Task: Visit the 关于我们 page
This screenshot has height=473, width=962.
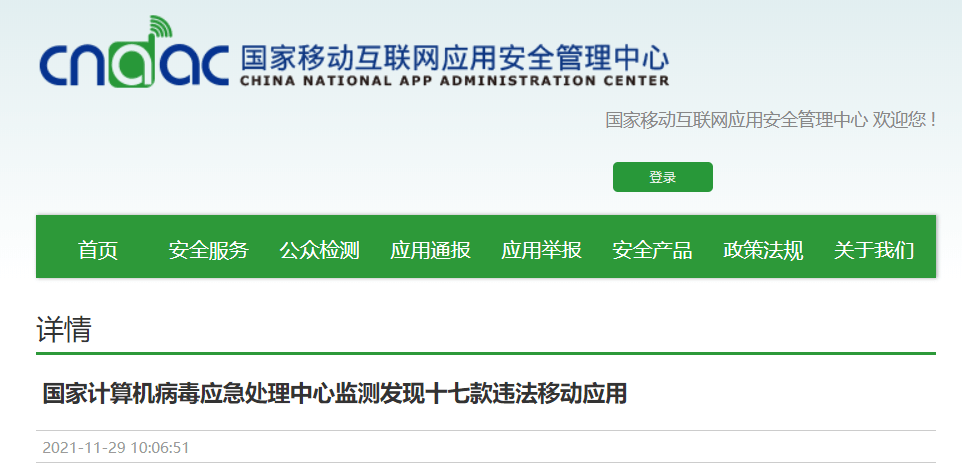Action: [874, 250]
